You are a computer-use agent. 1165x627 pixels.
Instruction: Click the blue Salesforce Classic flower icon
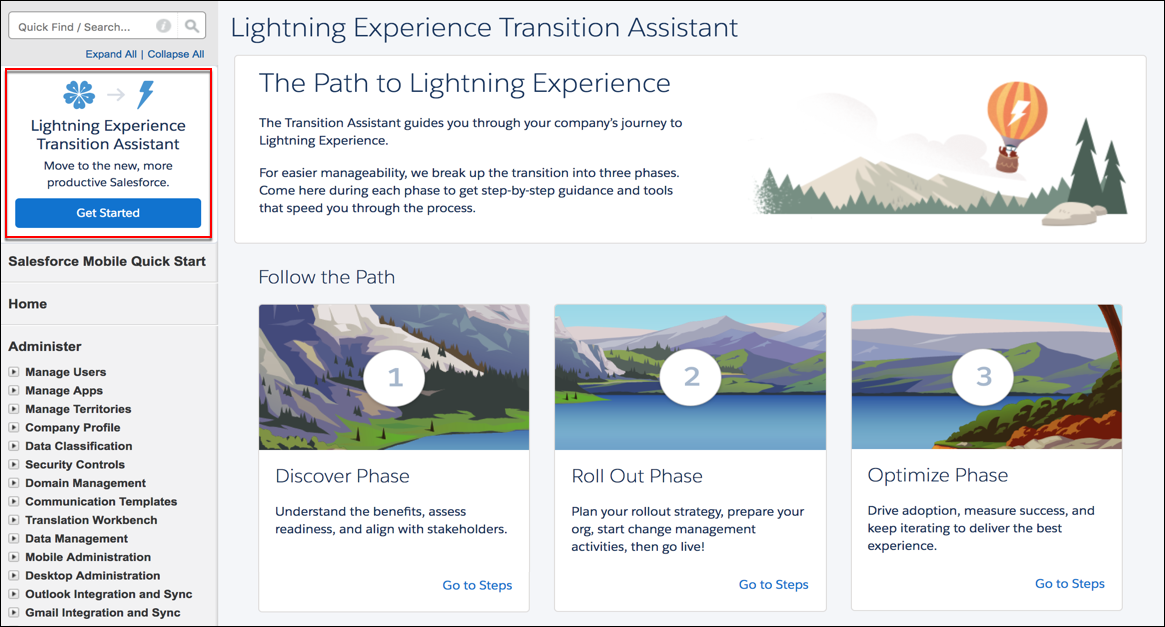coord(79,94)
